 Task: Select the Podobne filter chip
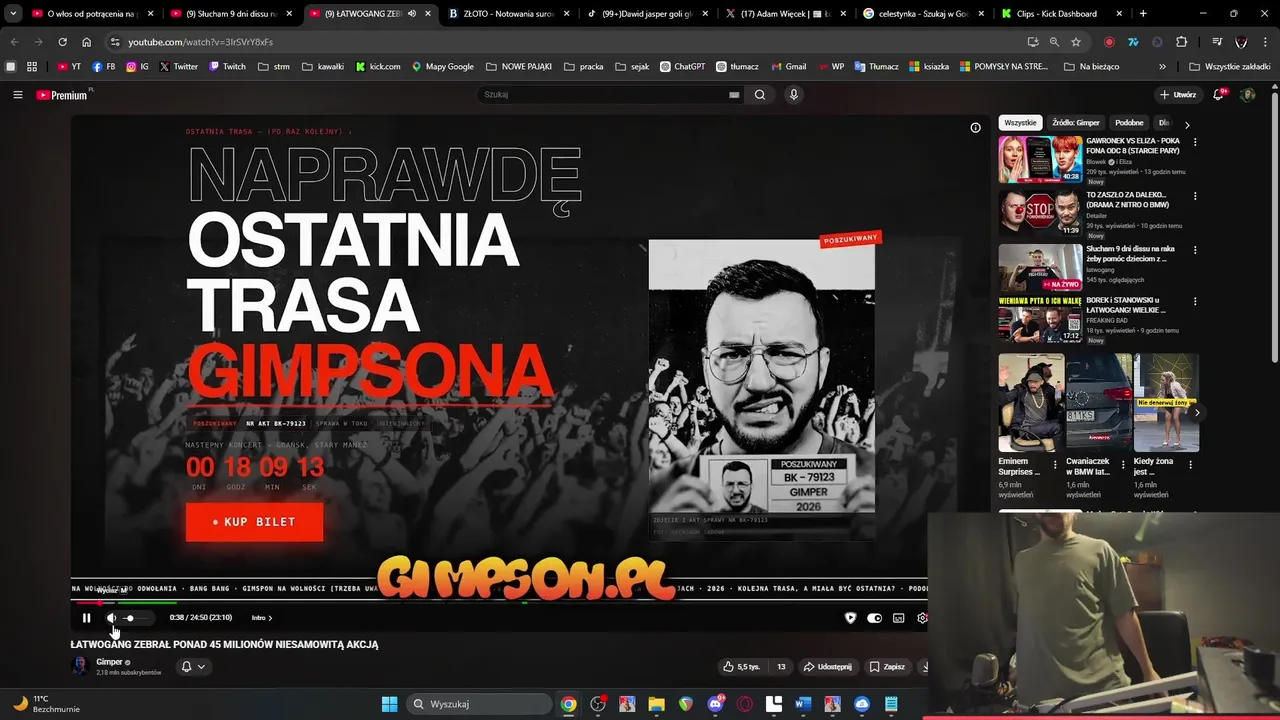(x=1129, y=123)
